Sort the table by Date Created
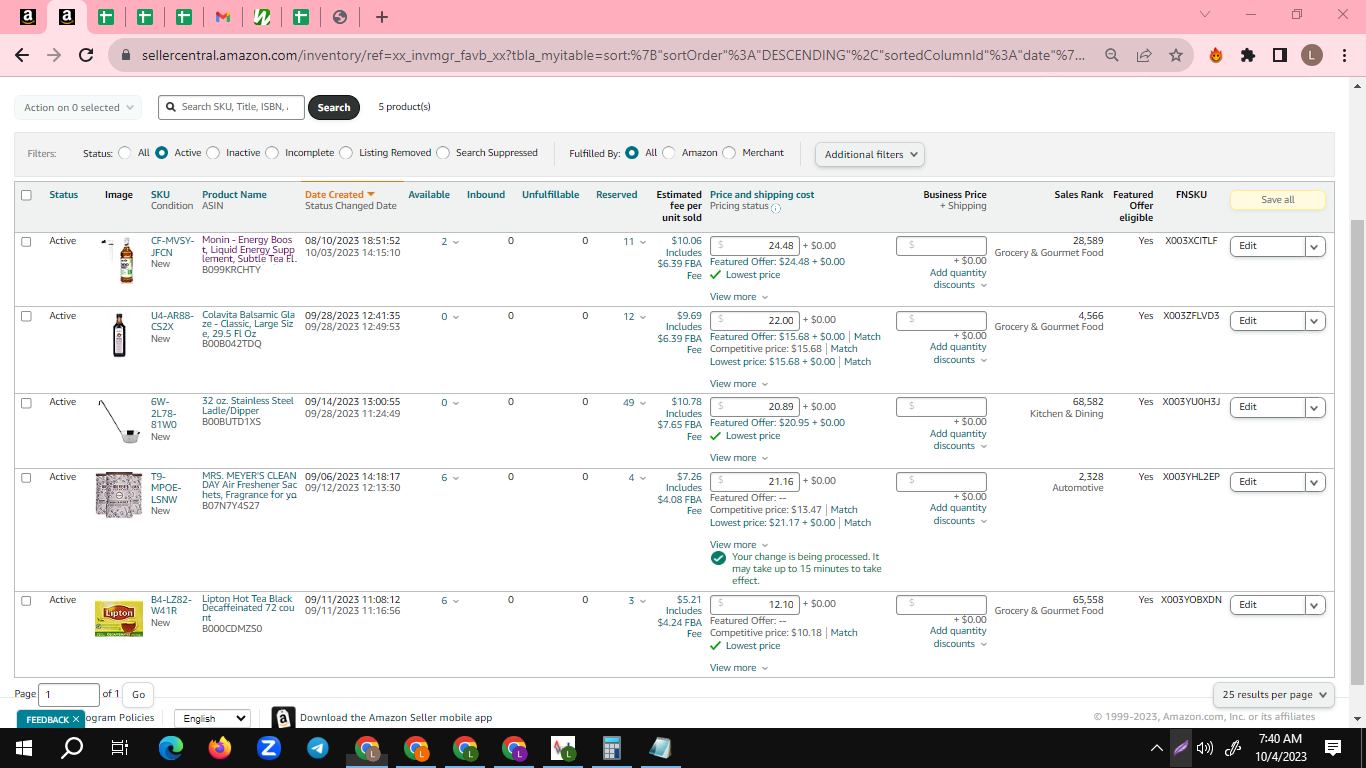This screenshot has height=768, width=1366. click(x=339, y=195)
